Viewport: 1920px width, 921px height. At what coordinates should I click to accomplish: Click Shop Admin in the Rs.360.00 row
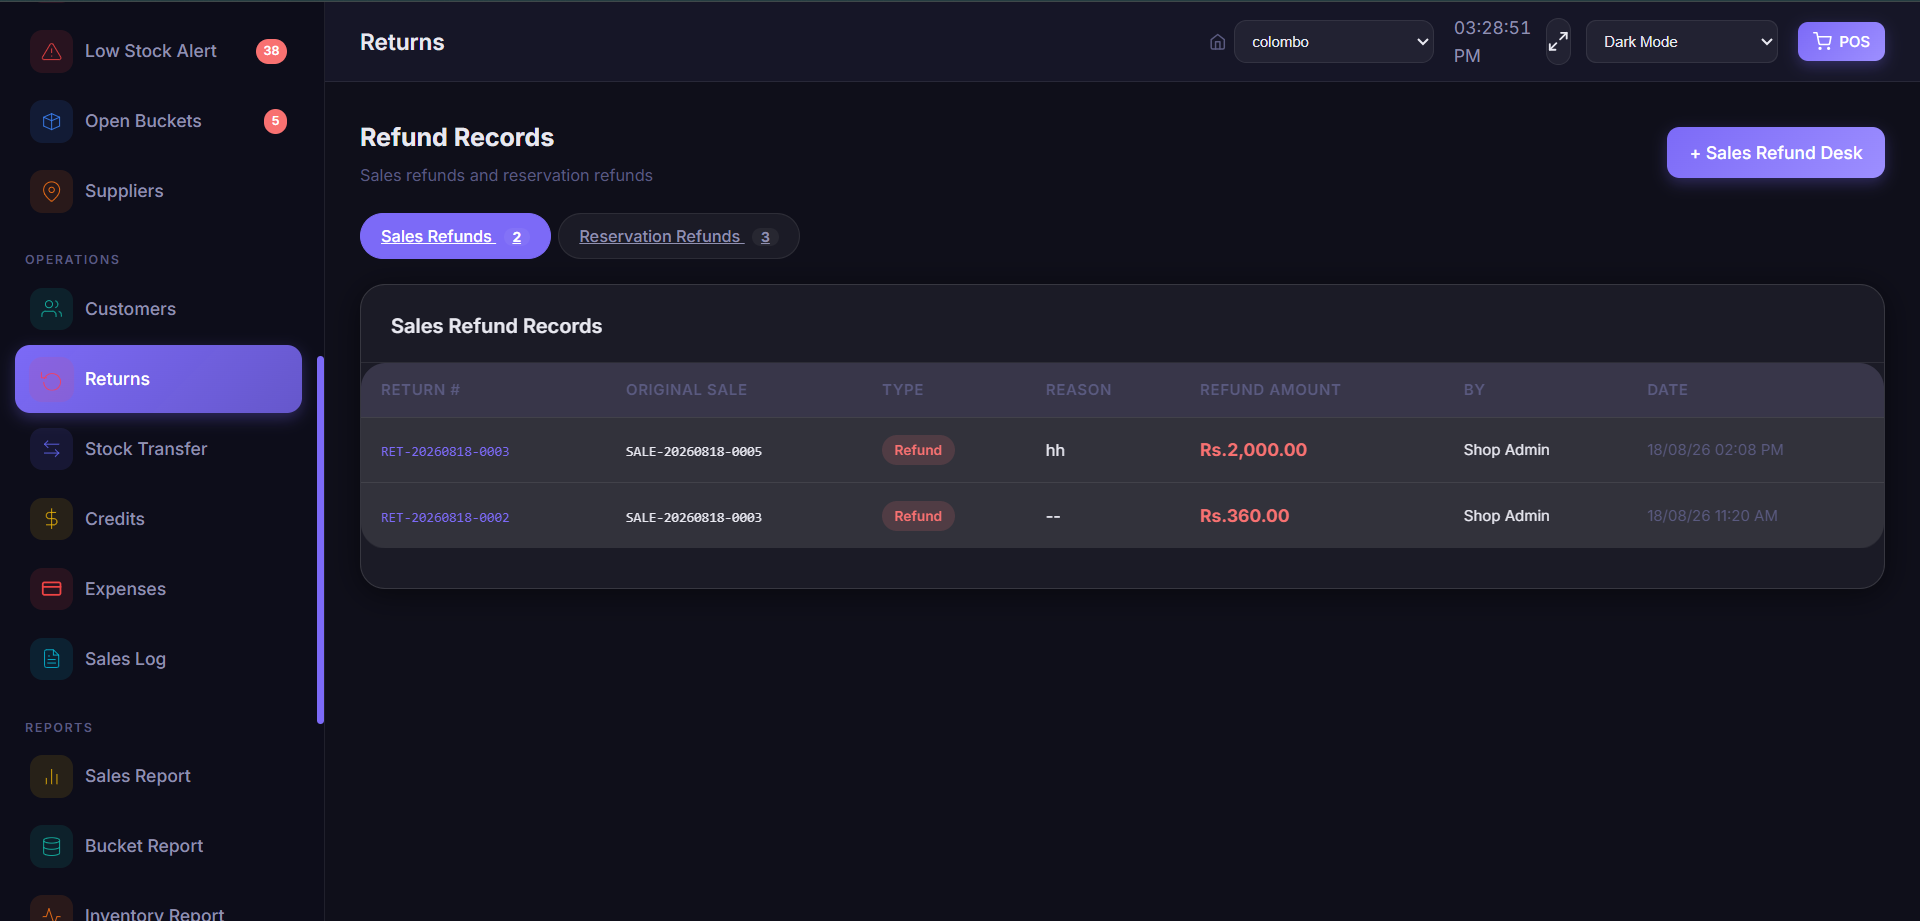click(x=1506, y=516)
